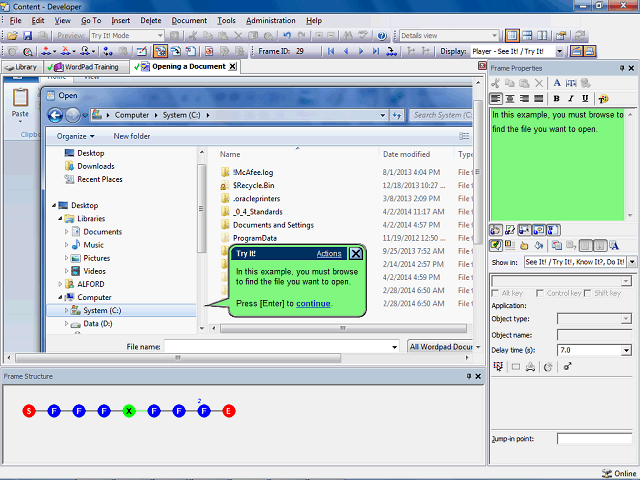Click the Underline icon in Frame Properties
The width and height of the screenshot is (640, 480).
(x=585, y=99)
